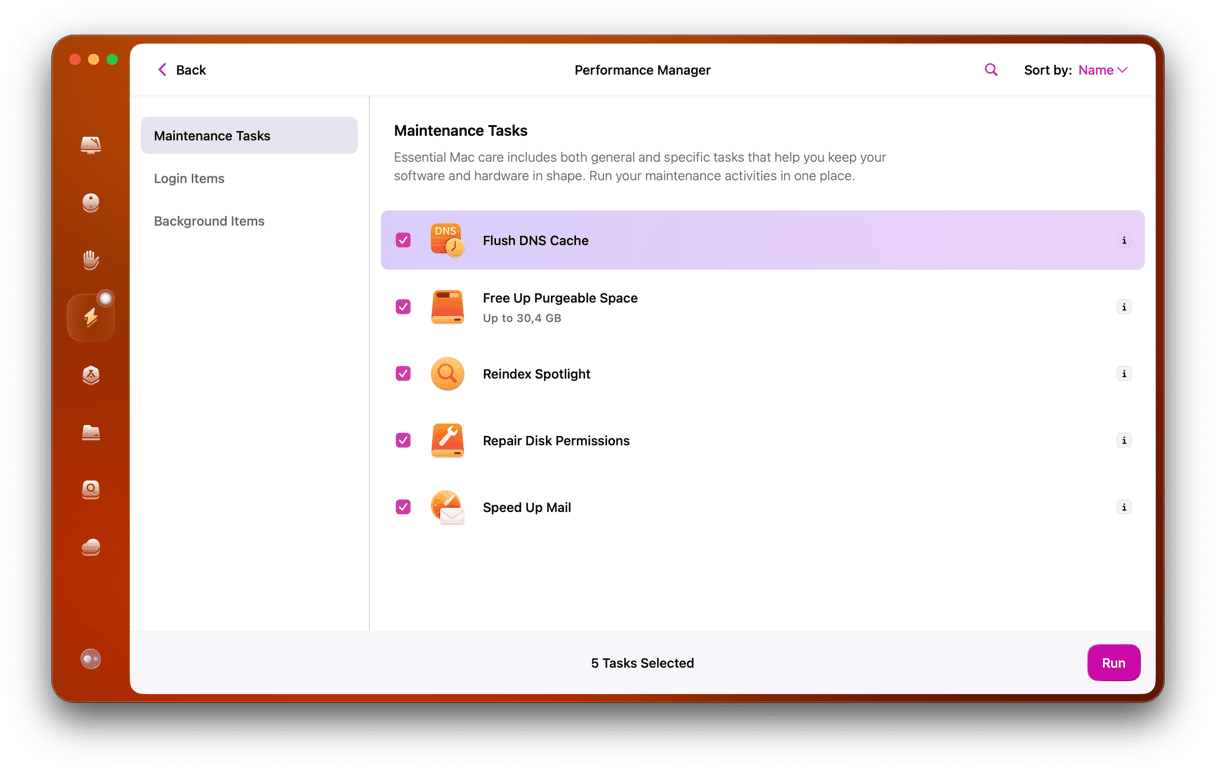Open the Applications icon in sidebar
This screenshot has width=1216, height=771.
coord(91,375)
